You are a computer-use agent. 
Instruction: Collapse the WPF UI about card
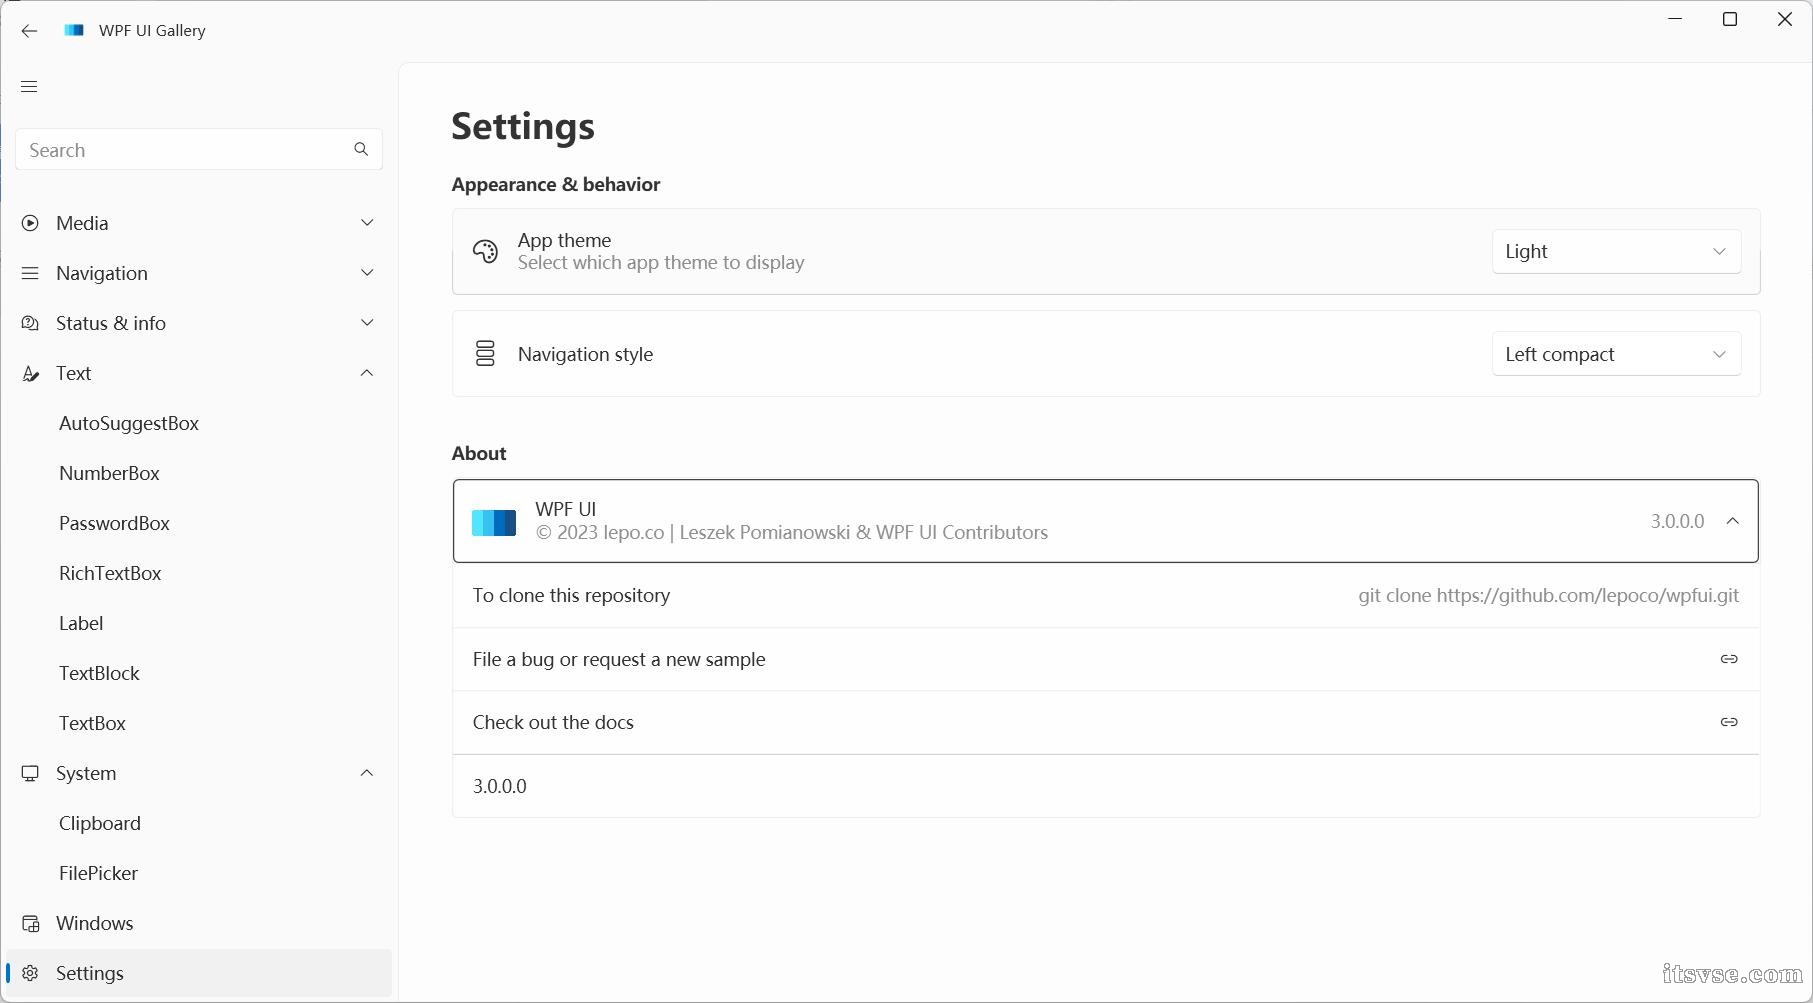[x=1733, y=521]
